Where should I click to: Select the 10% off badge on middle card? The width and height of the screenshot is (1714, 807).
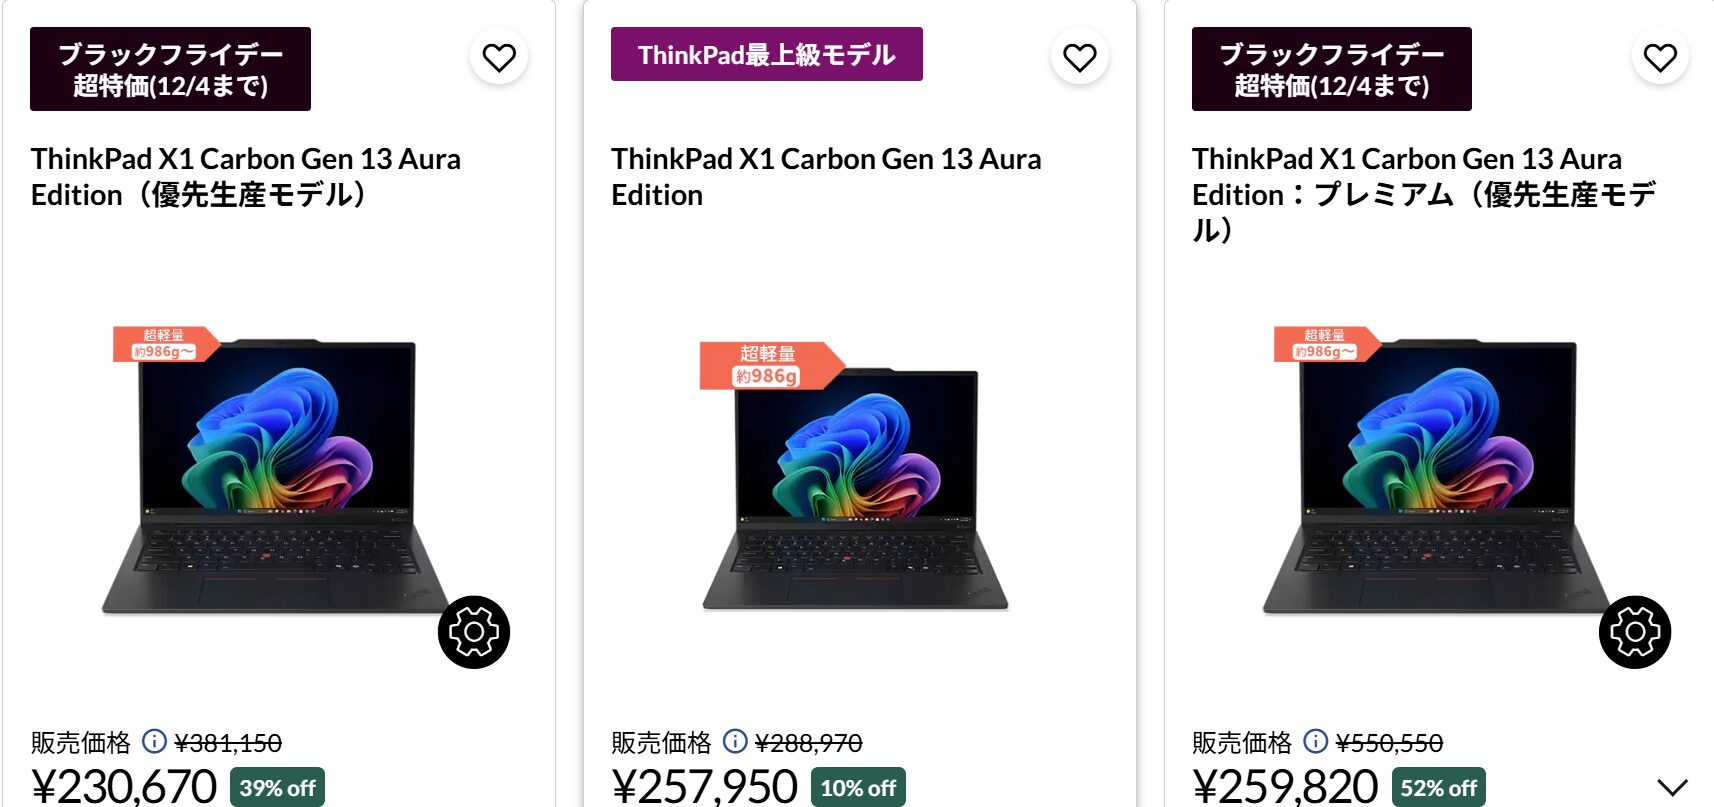pos(858,787)
